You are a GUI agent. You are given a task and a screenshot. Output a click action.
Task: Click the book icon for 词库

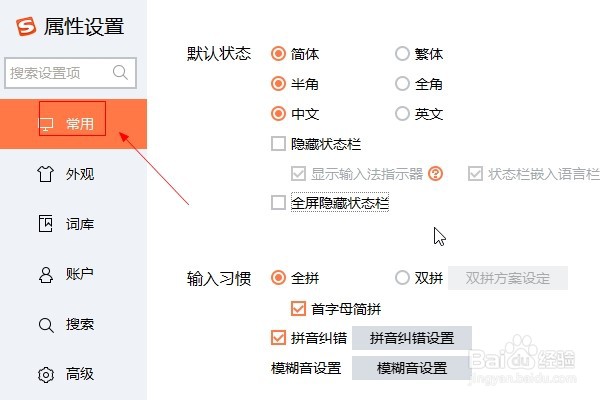pyautogui.click(x=45, y=224)
